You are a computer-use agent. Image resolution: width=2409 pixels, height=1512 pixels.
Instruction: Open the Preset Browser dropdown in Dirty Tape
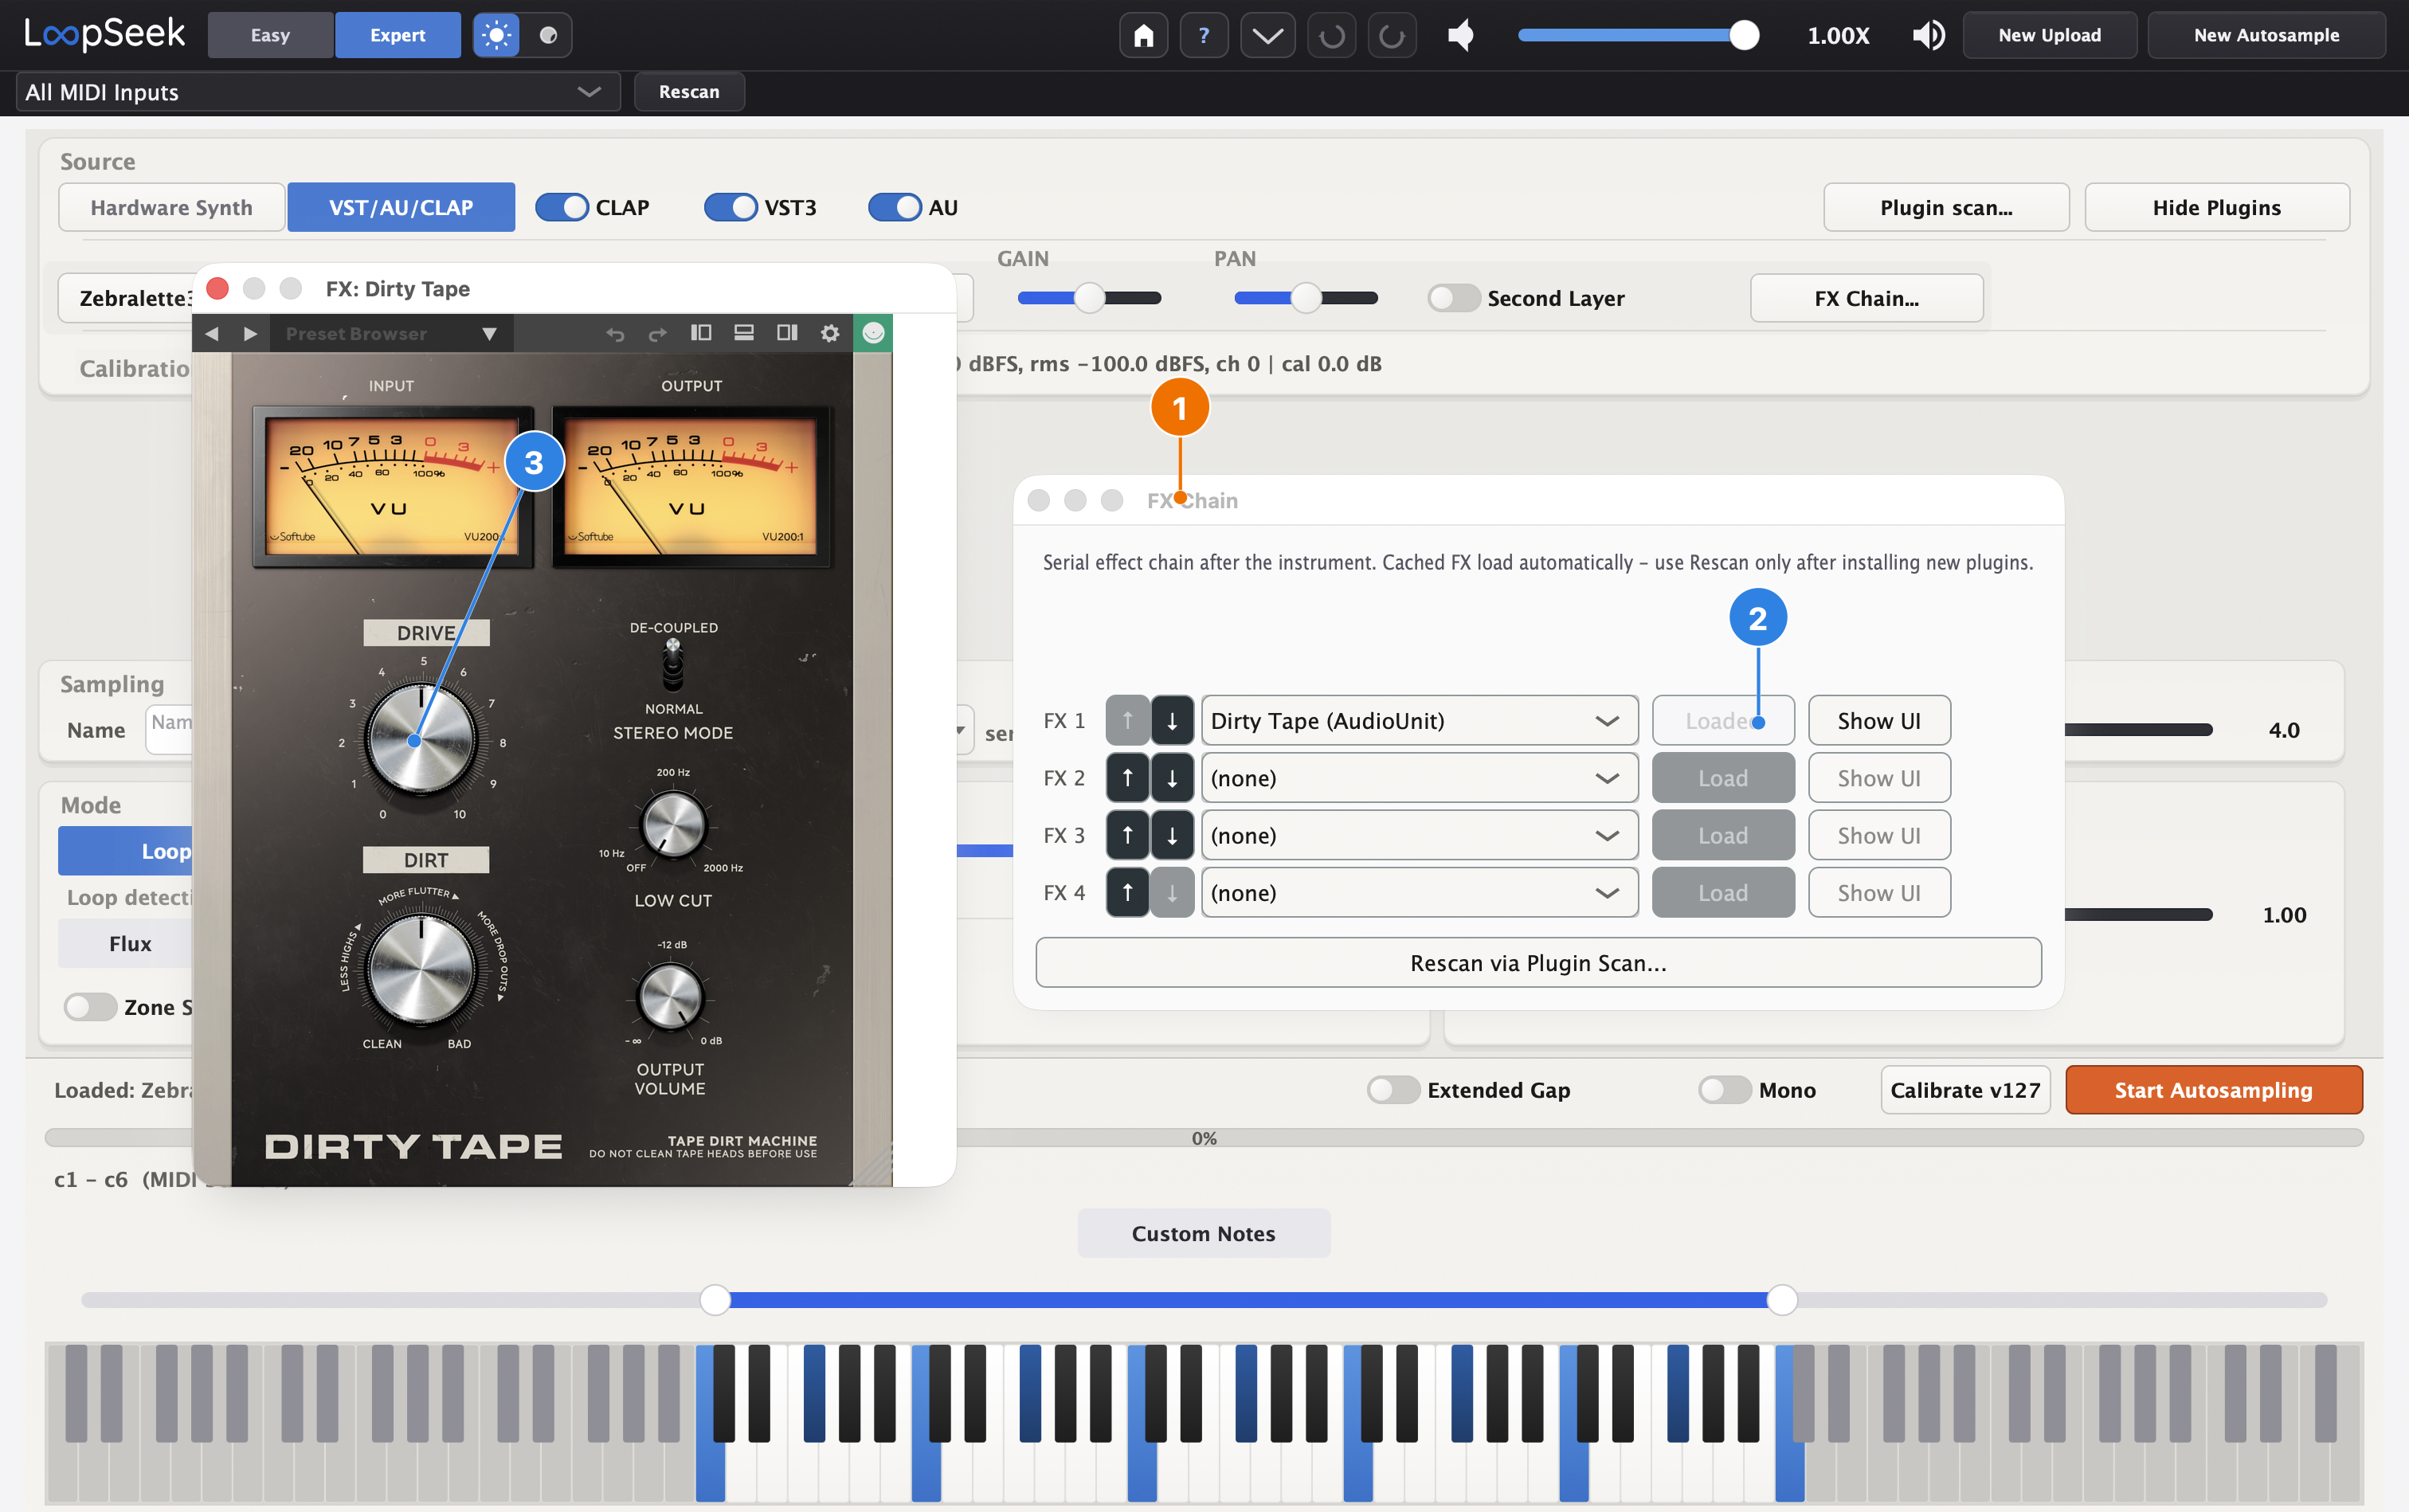(x=392, y=333)
